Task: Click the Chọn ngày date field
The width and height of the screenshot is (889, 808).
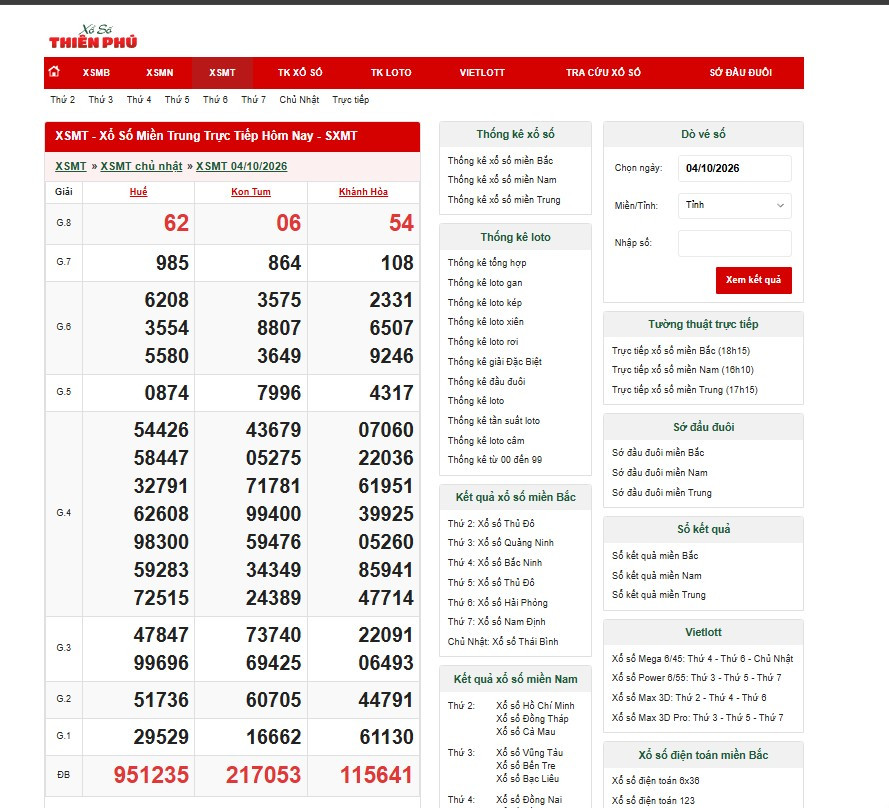Action: coord(734,168)
